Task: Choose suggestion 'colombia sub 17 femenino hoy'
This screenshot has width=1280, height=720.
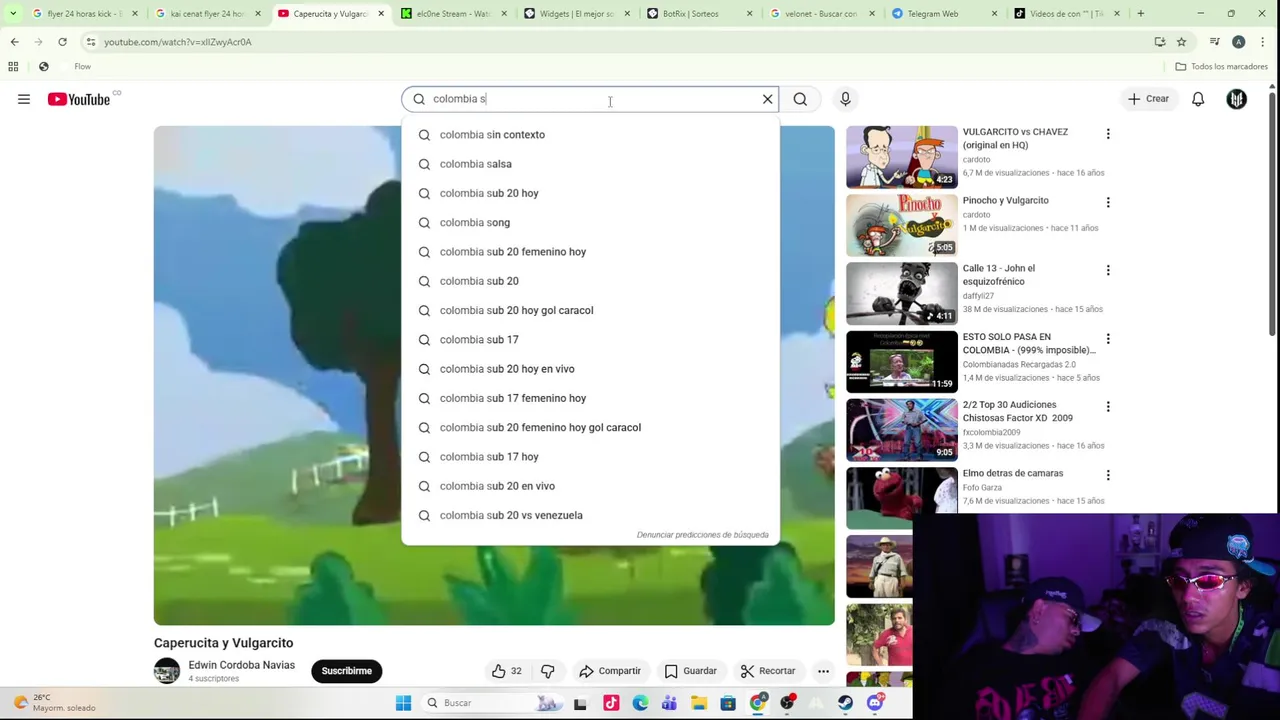Action: 590,398
